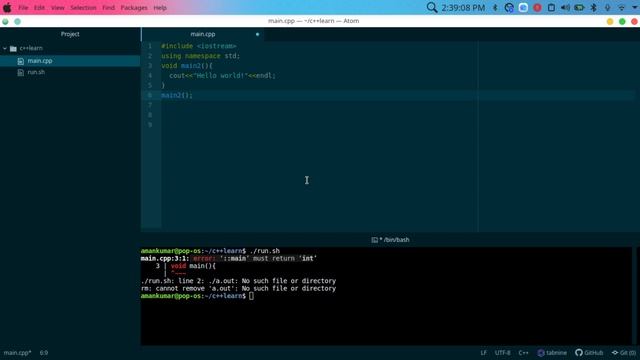Click the main.cpp file icon in tree
Image resolution: width=640 pixels, height=360 pixels.
coord(21,61)
